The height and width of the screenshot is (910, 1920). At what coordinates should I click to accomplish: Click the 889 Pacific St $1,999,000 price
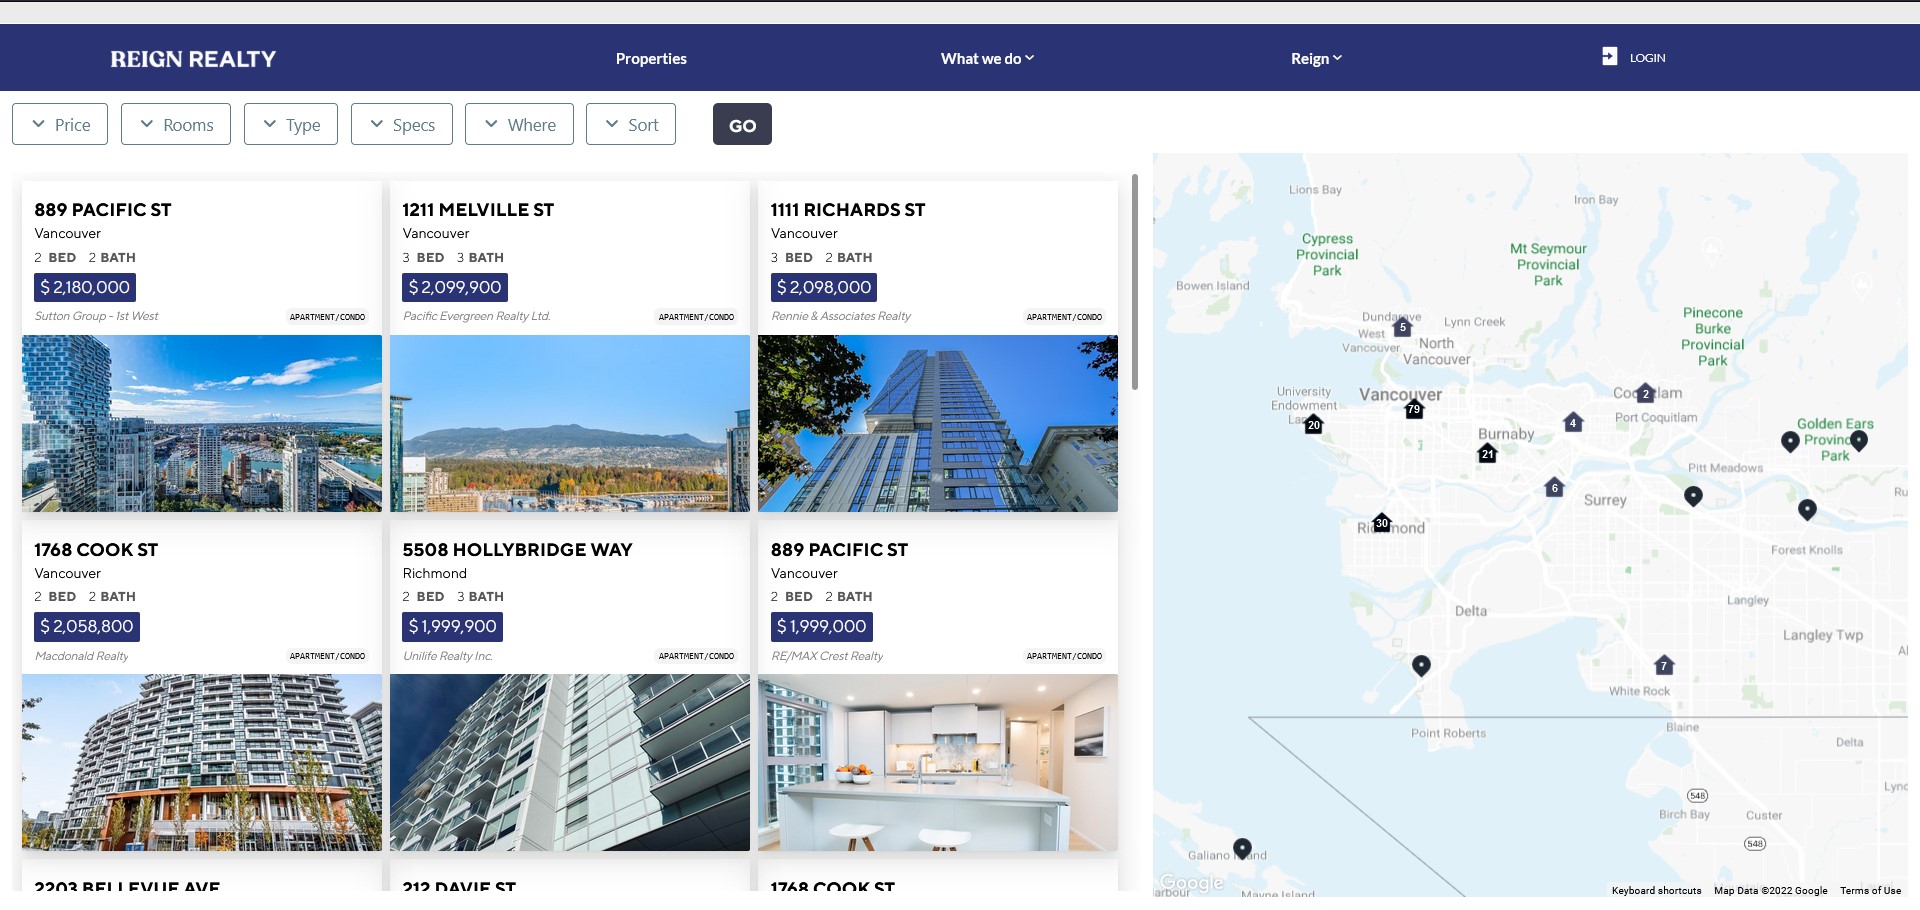click(x=822, y=626)
